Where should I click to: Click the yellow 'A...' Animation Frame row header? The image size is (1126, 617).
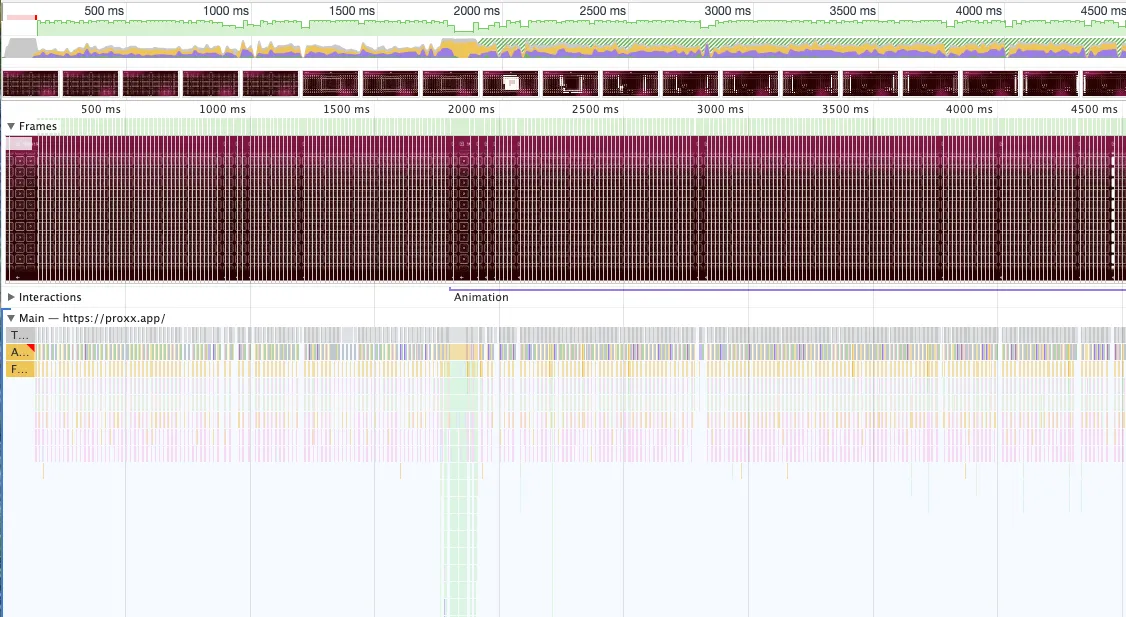(16, 351)
